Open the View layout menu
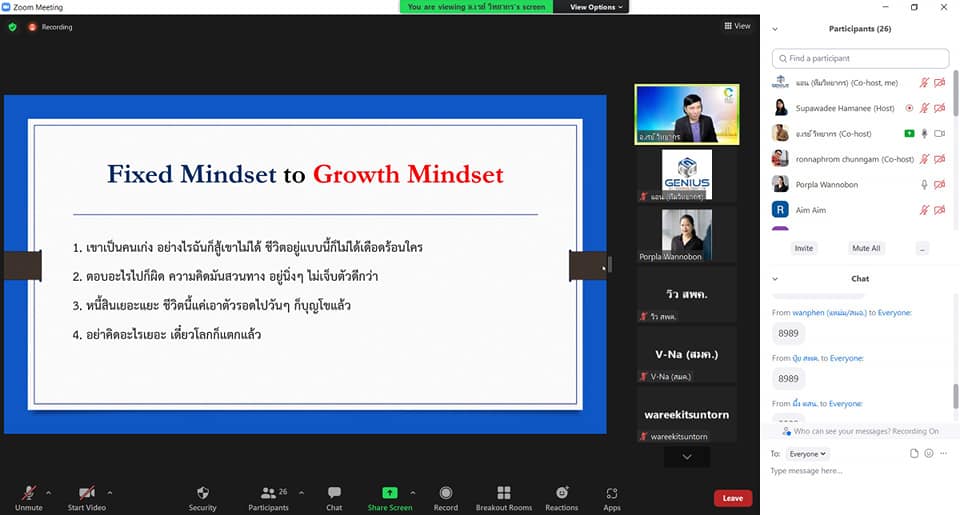This screenshot has height=515, width=960. [x=737, y=26]
